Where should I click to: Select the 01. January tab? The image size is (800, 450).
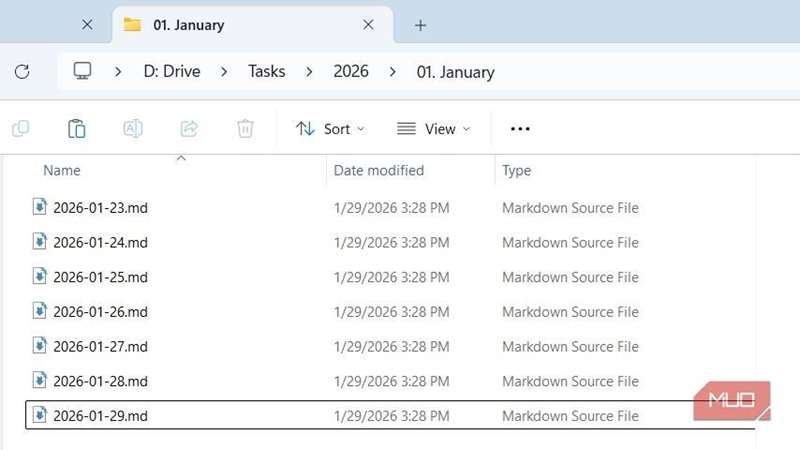click(x=253, y=25)
